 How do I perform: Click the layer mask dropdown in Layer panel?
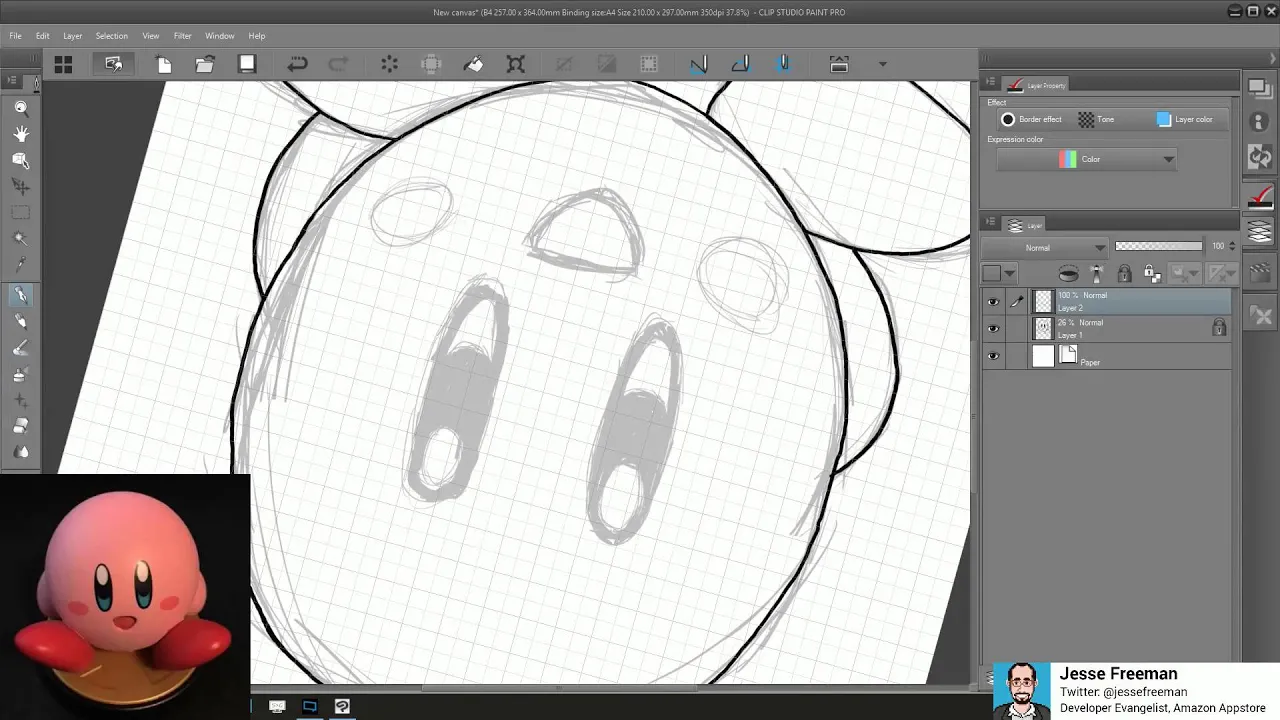1185,274
